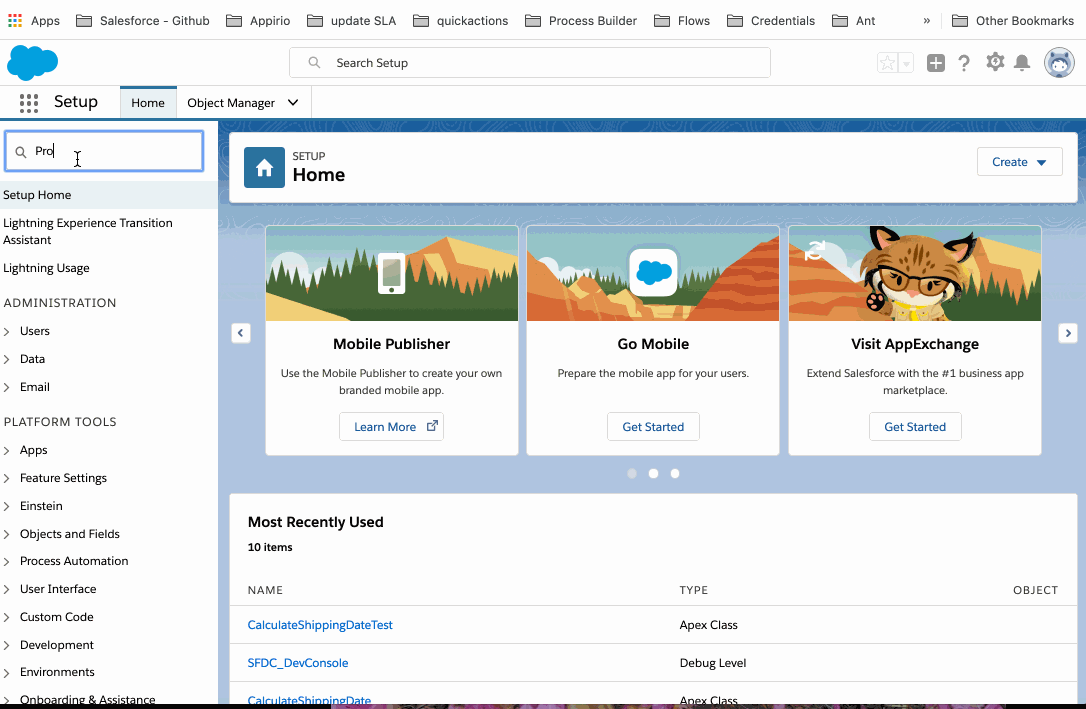Open update SLA bookmark folder

pyautogui.click(x=352, y=21)
